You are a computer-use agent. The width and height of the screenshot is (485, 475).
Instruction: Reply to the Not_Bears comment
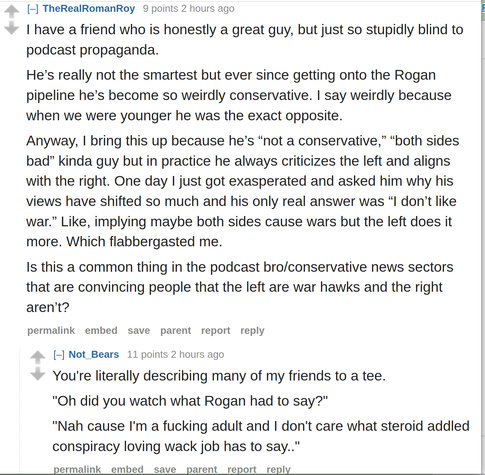coord(278,469)
